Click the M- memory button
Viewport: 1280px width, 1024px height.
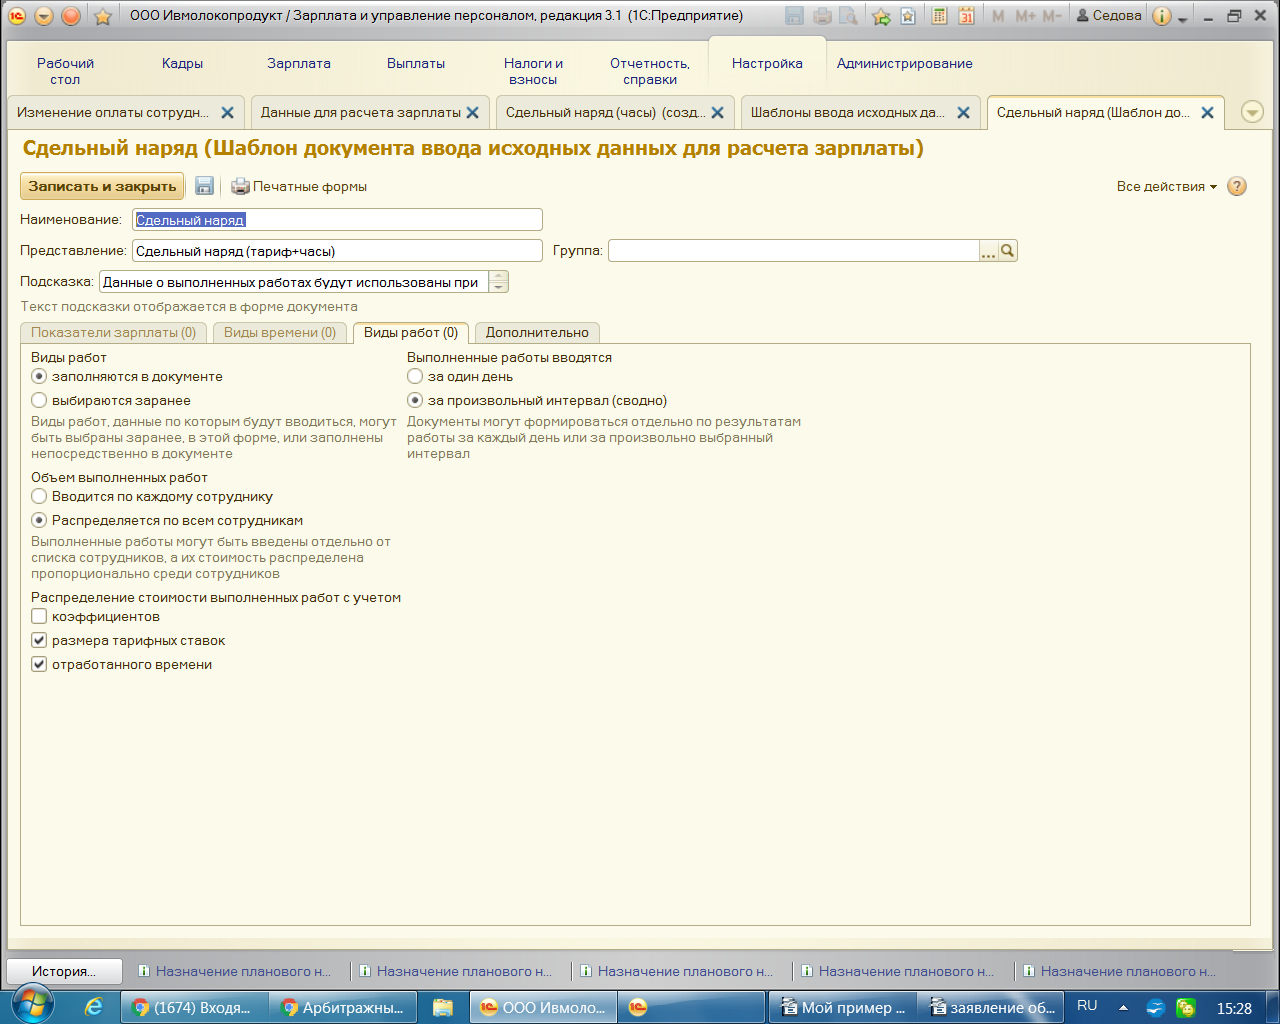click(1052, 16)
